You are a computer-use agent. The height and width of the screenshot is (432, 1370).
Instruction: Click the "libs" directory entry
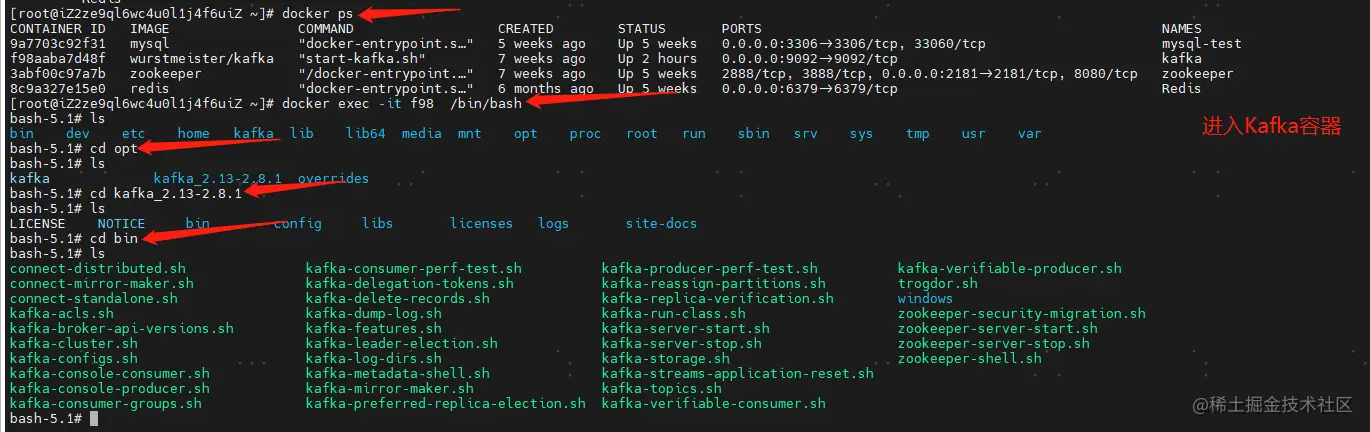pyautogui.click(x=377, y=223)
